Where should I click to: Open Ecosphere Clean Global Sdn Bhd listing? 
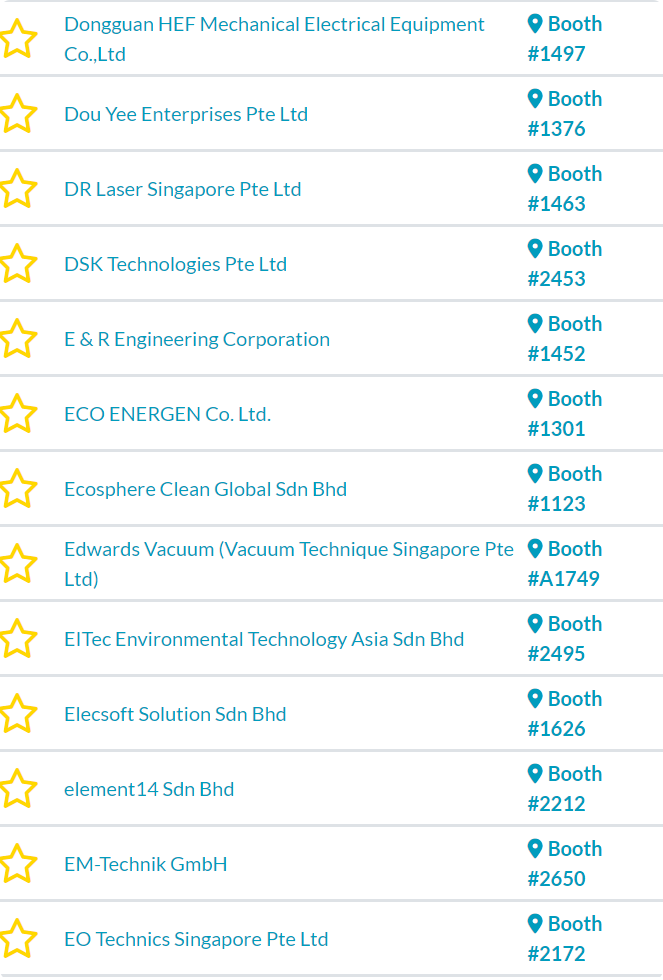coord(205,489)
